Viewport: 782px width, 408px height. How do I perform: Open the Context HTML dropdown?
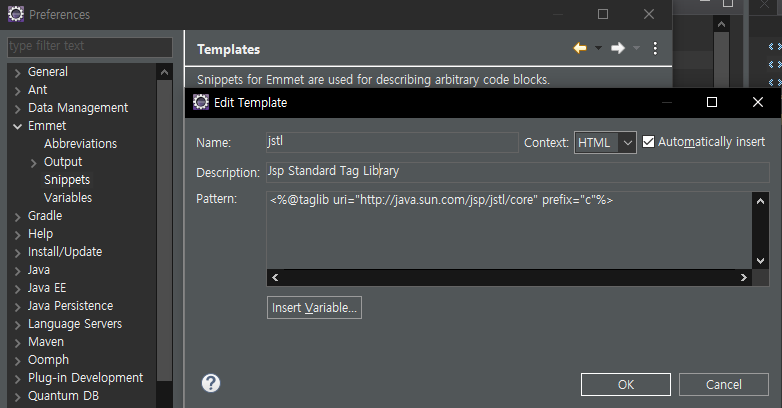(605, 143)
